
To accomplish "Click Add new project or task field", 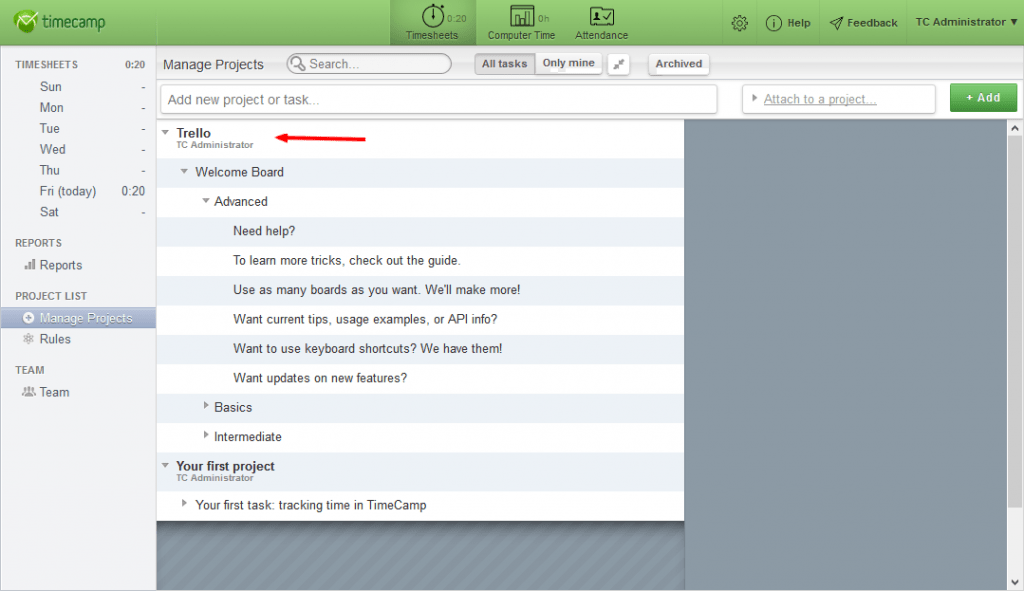I will click(439, 99).
